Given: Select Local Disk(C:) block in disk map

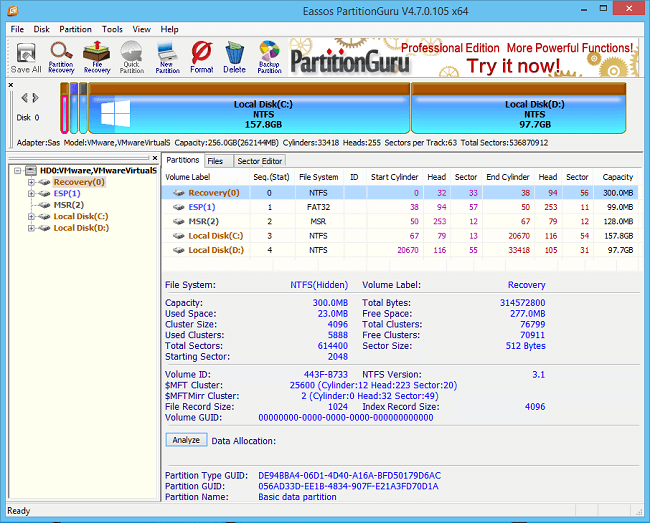Looking at the screenshot, I should (x=249, y=109).
